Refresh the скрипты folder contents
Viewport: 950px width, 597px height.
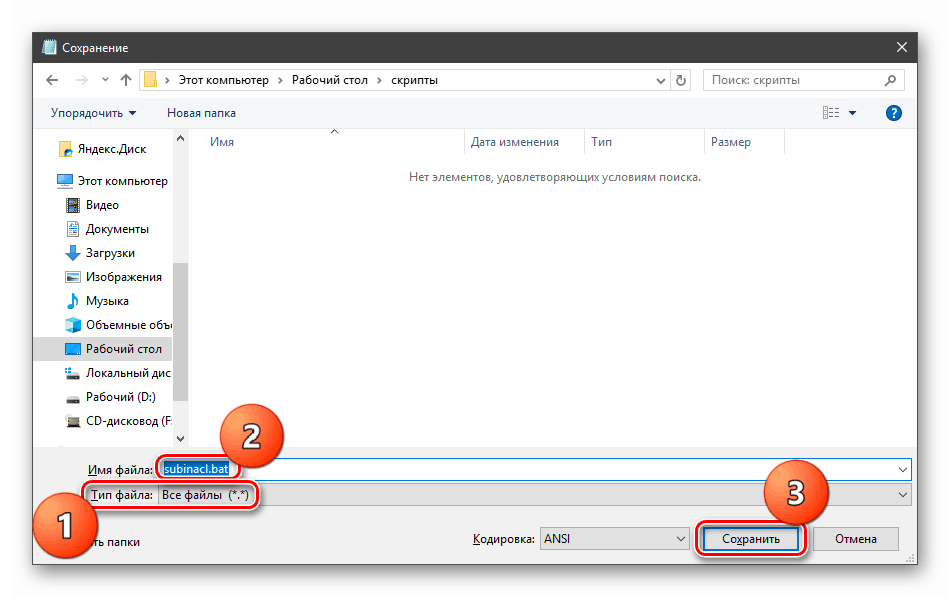[x=680, y=79]
